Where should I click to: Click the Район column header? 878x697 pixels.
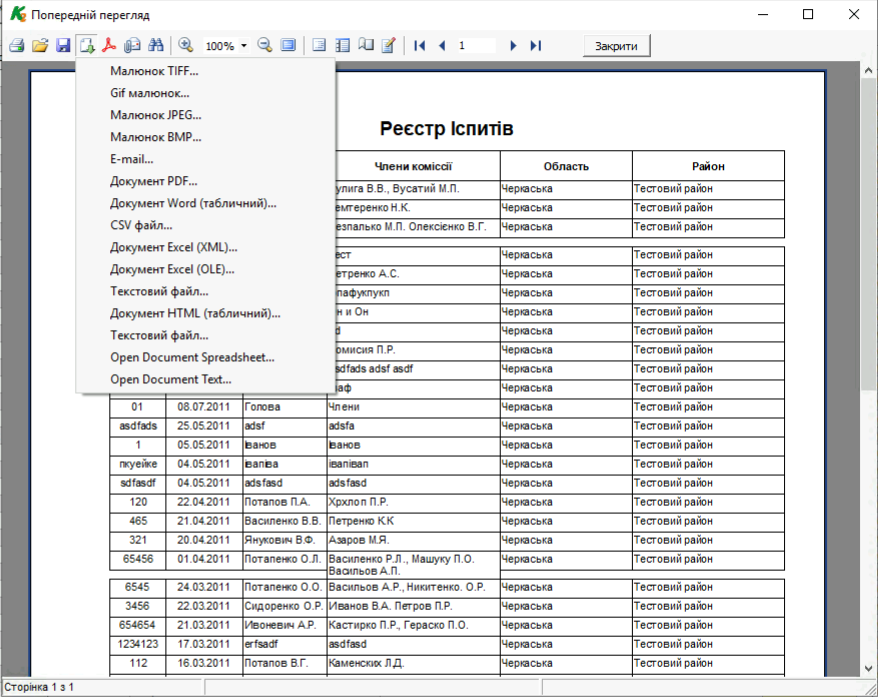tap(708, 166)
